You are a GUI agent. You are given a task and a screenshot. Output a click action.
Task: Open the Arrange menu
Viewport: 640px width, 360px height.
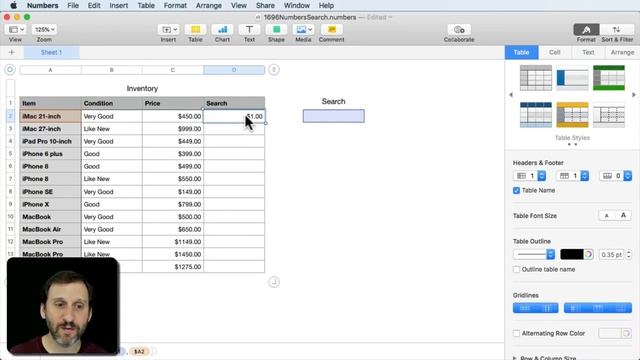pos(209,5)
